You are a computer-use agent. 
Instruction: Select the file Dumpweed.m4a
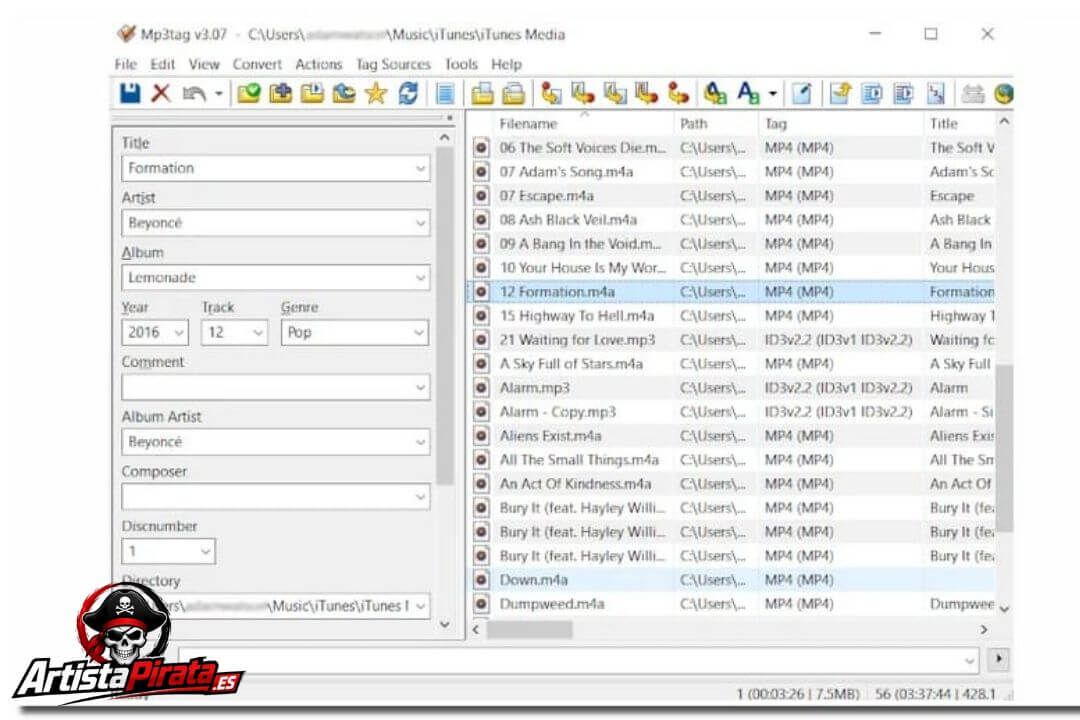click(733, 604)
